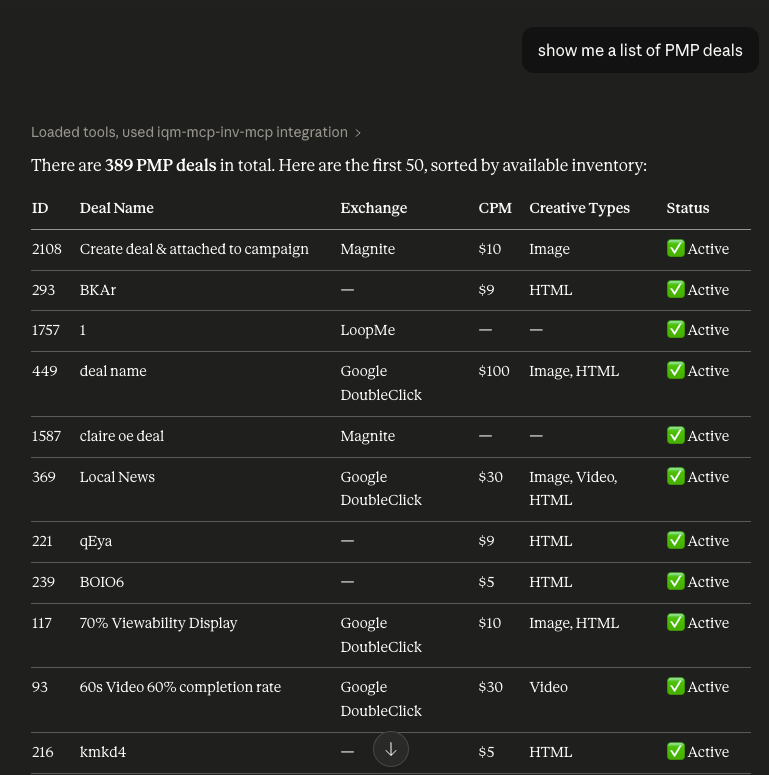Click ID cell '449'

(44, 371)
